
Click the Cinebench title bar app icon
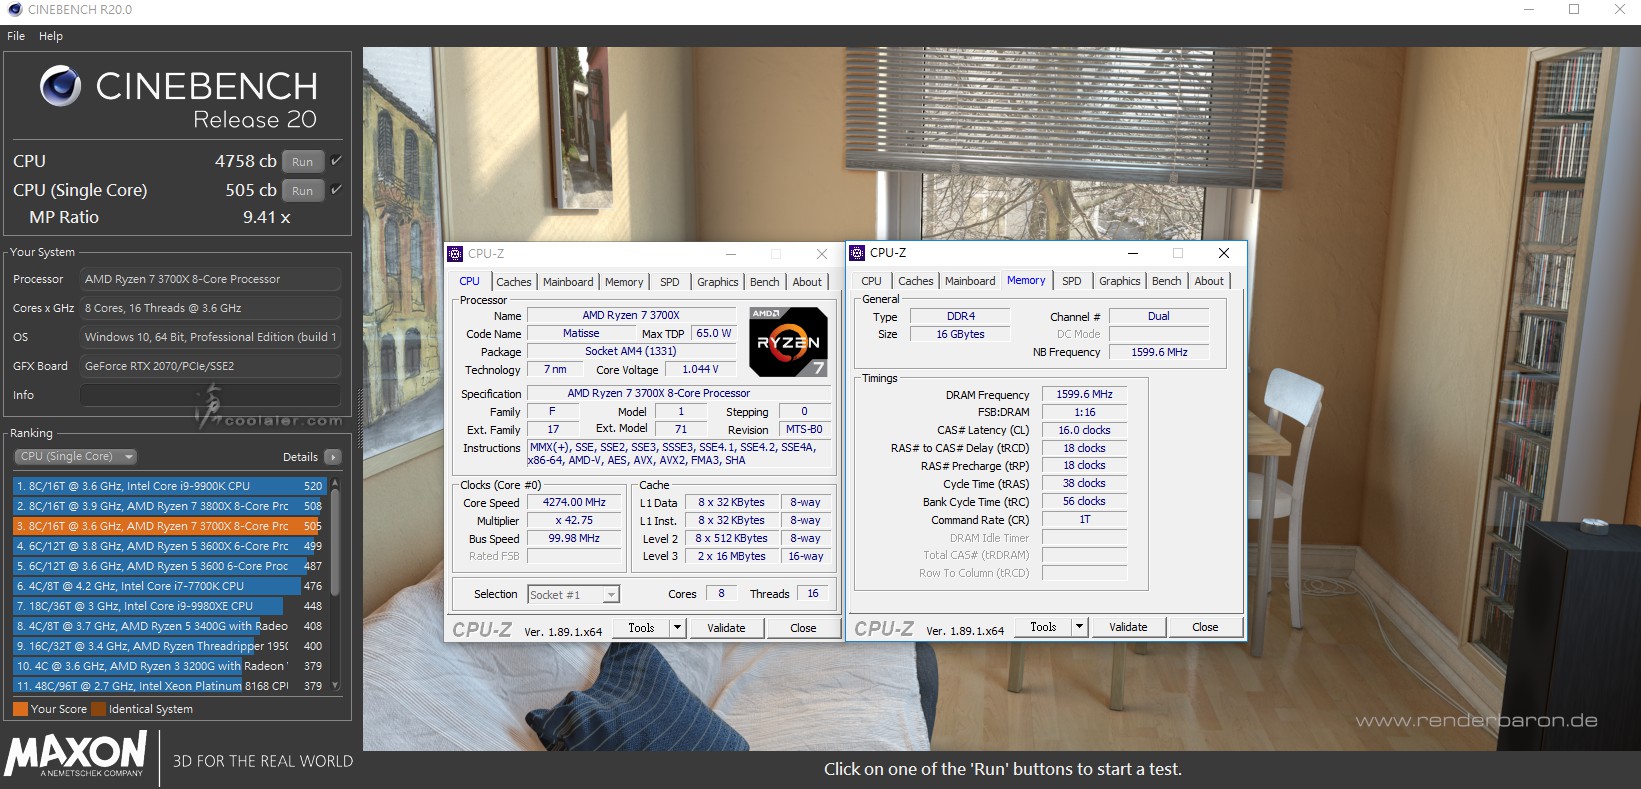click(x=14, y=10)
